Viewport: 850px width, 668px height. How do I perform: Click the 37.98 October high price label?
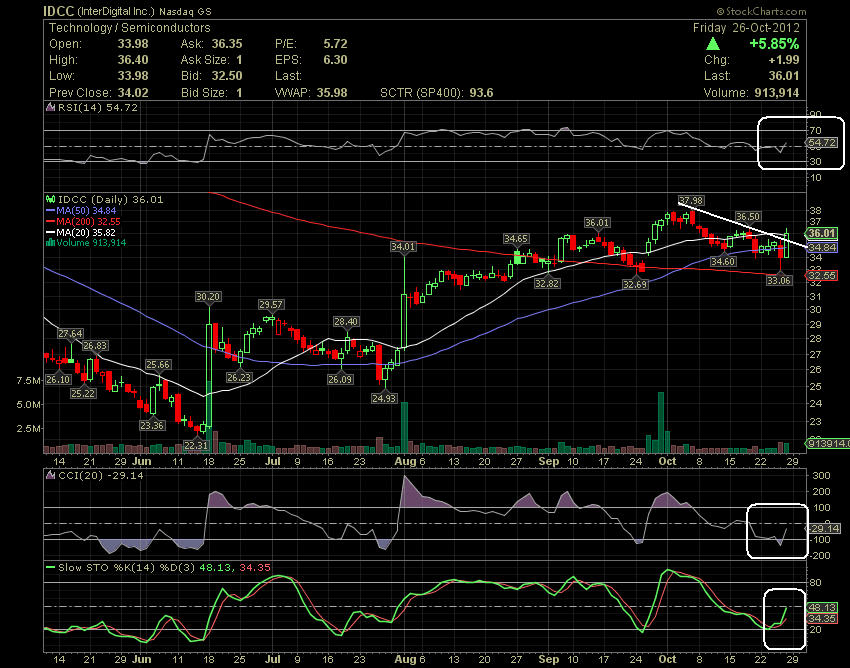pyautogui.click(x=691, y=201)
